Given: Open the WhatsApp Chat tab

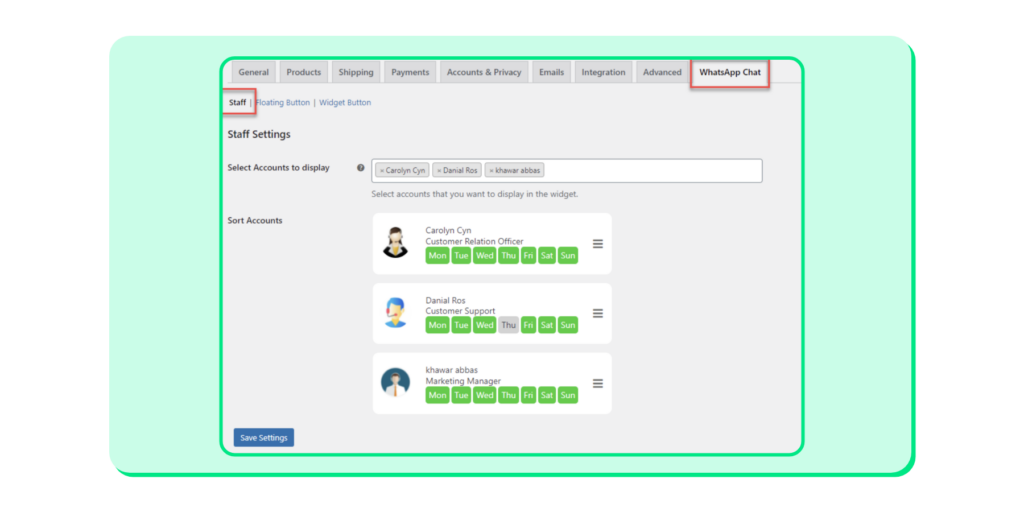Looking at the screenshot, I should (x=730, y=72).
